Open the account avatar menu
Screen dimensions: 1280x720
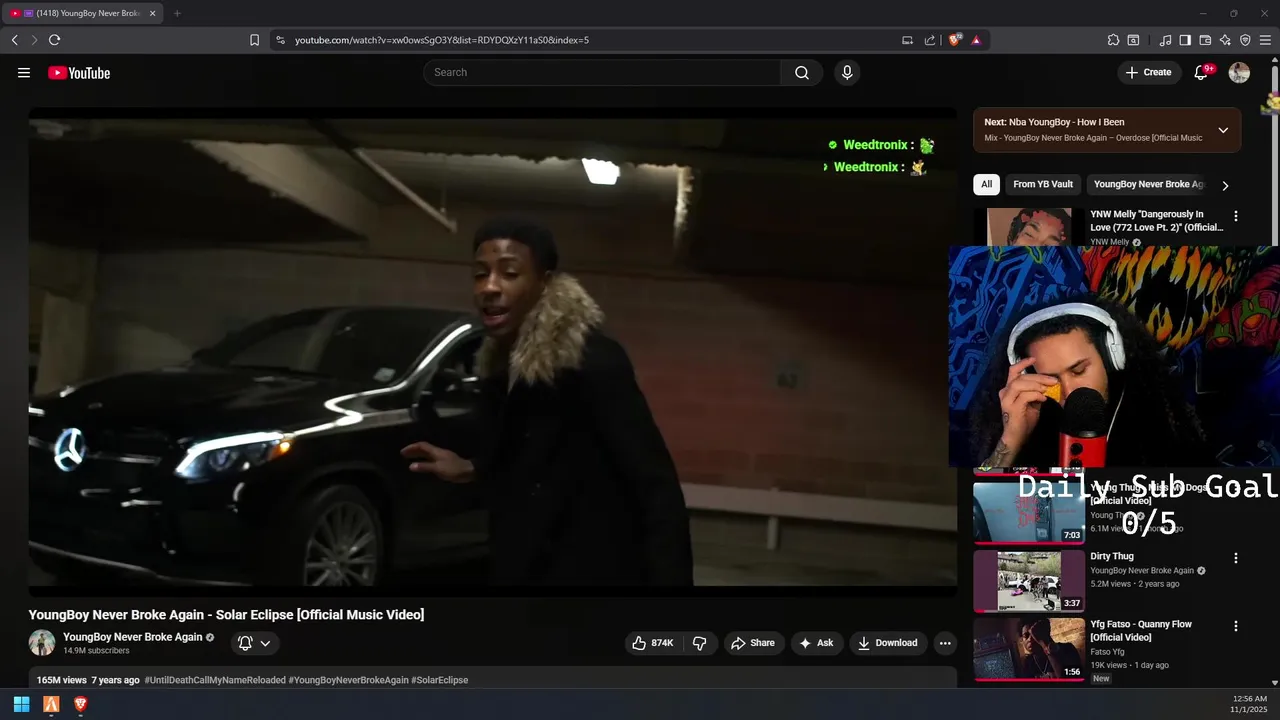pos(1239,72)
